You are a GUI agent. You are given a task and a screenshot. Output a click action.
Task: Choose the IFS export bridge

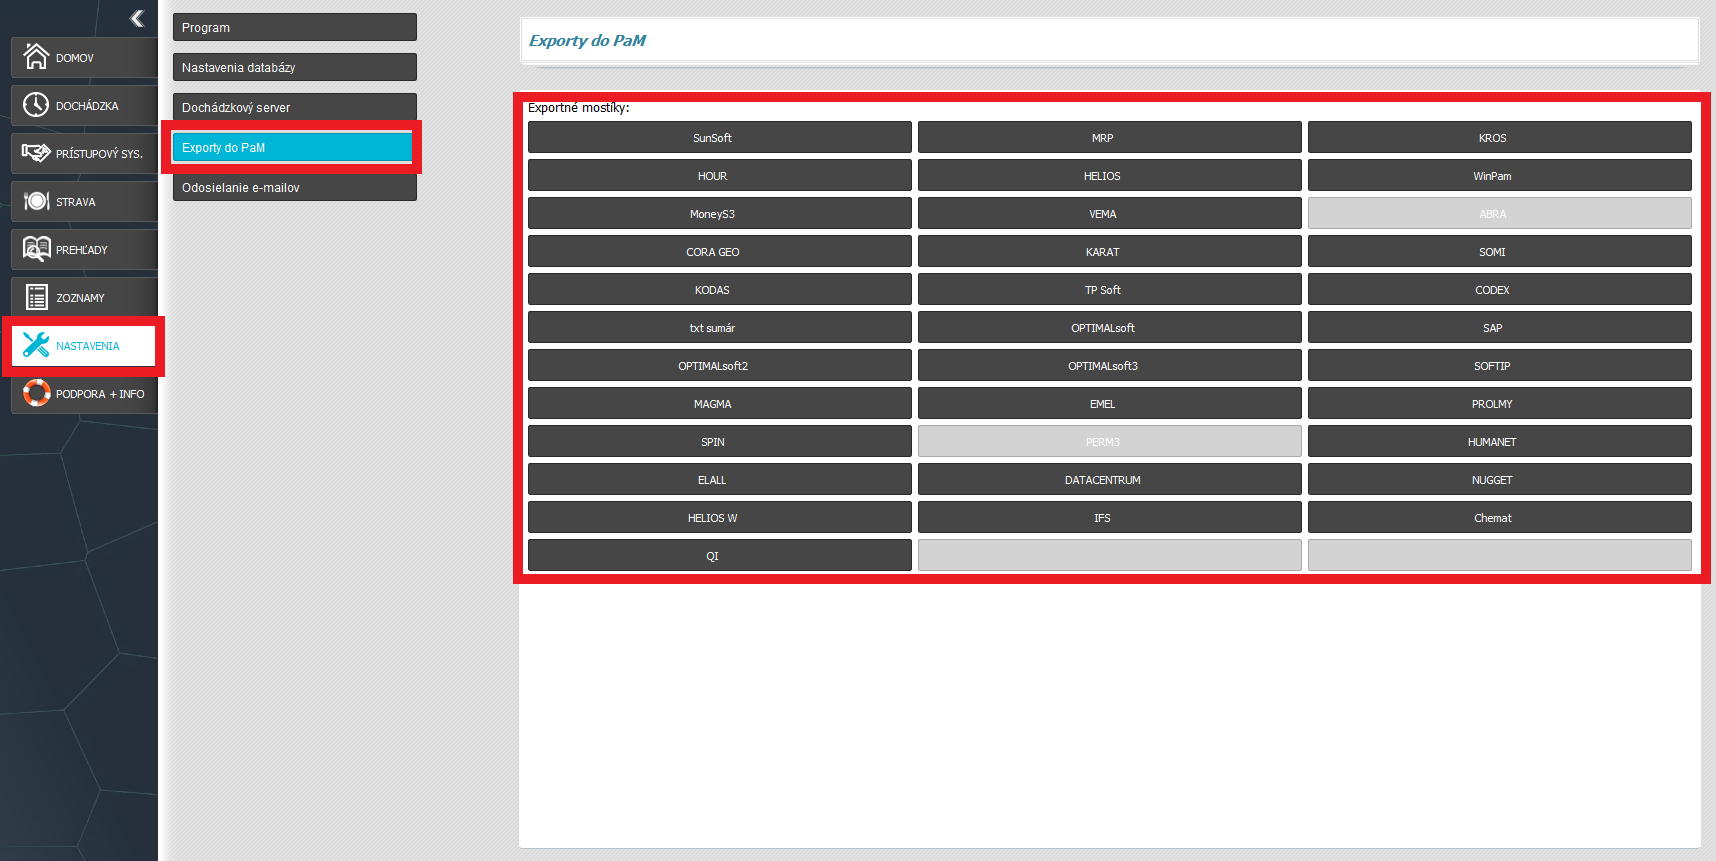click(x=1110, y=517)
